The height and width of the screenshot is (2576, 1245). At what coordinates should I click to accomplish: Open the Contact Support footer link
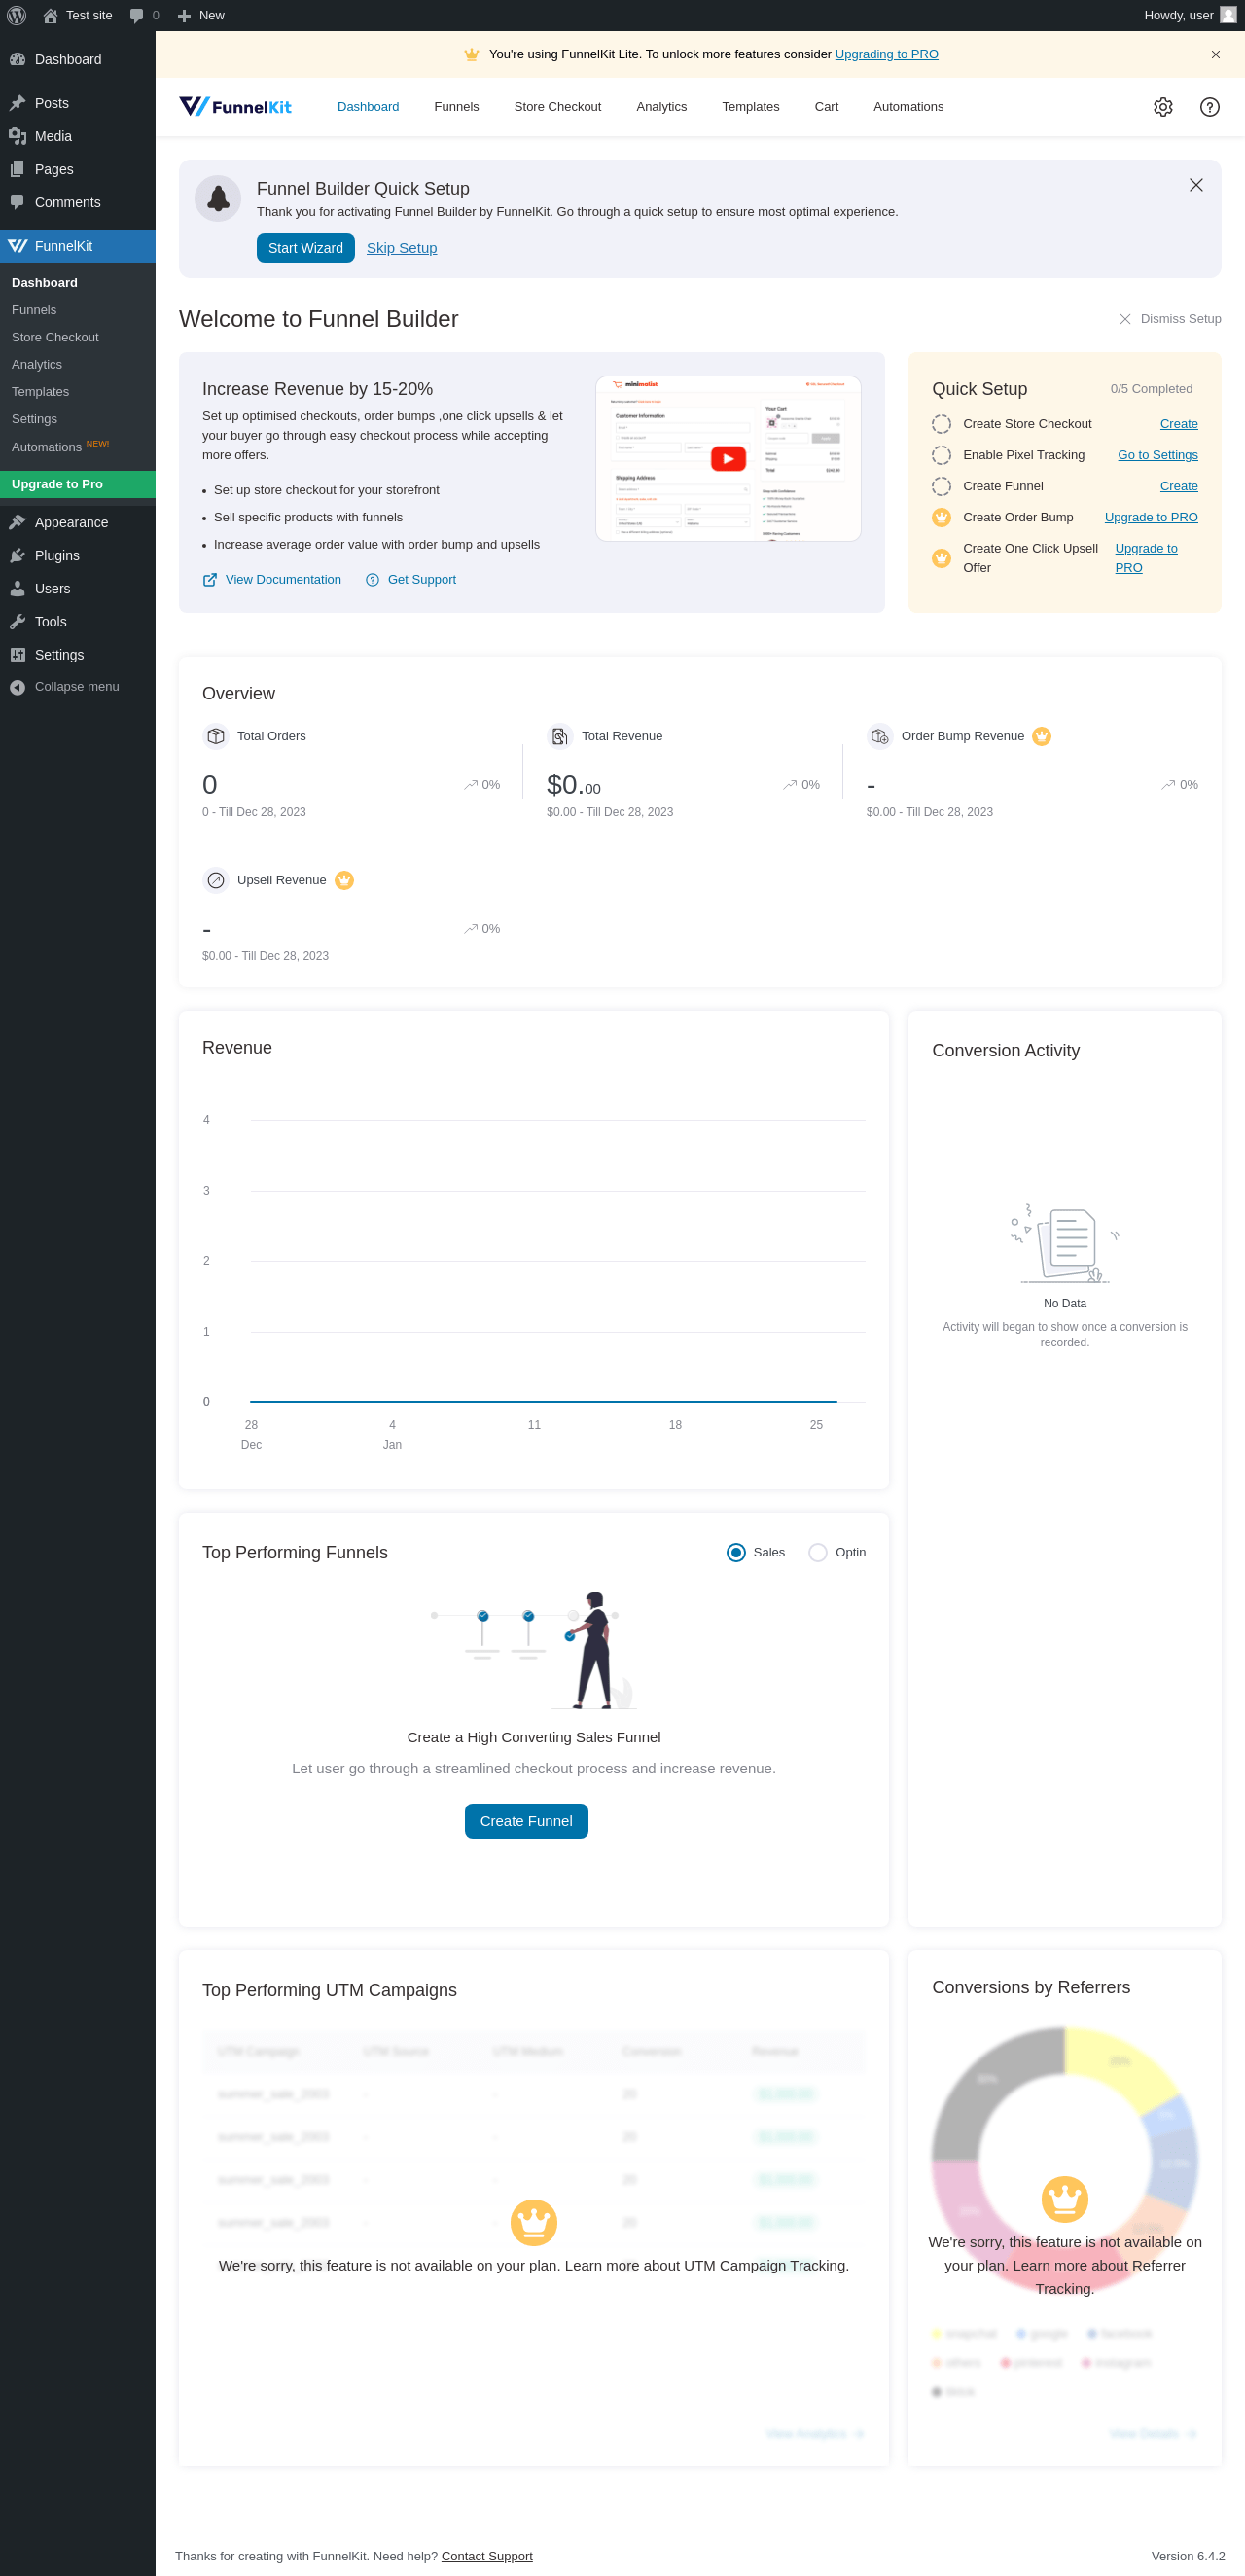coord(487,2556)
